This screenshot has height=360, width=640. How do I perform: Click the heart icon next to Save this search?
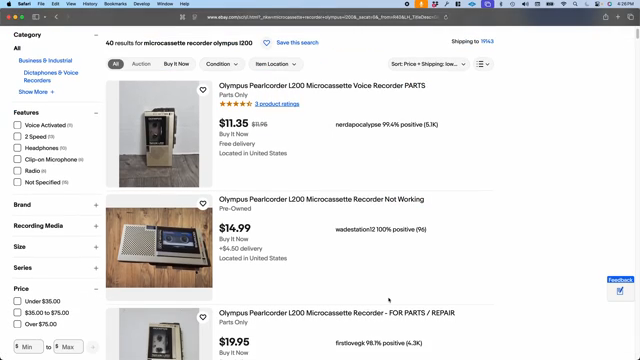tap(267, 43)
